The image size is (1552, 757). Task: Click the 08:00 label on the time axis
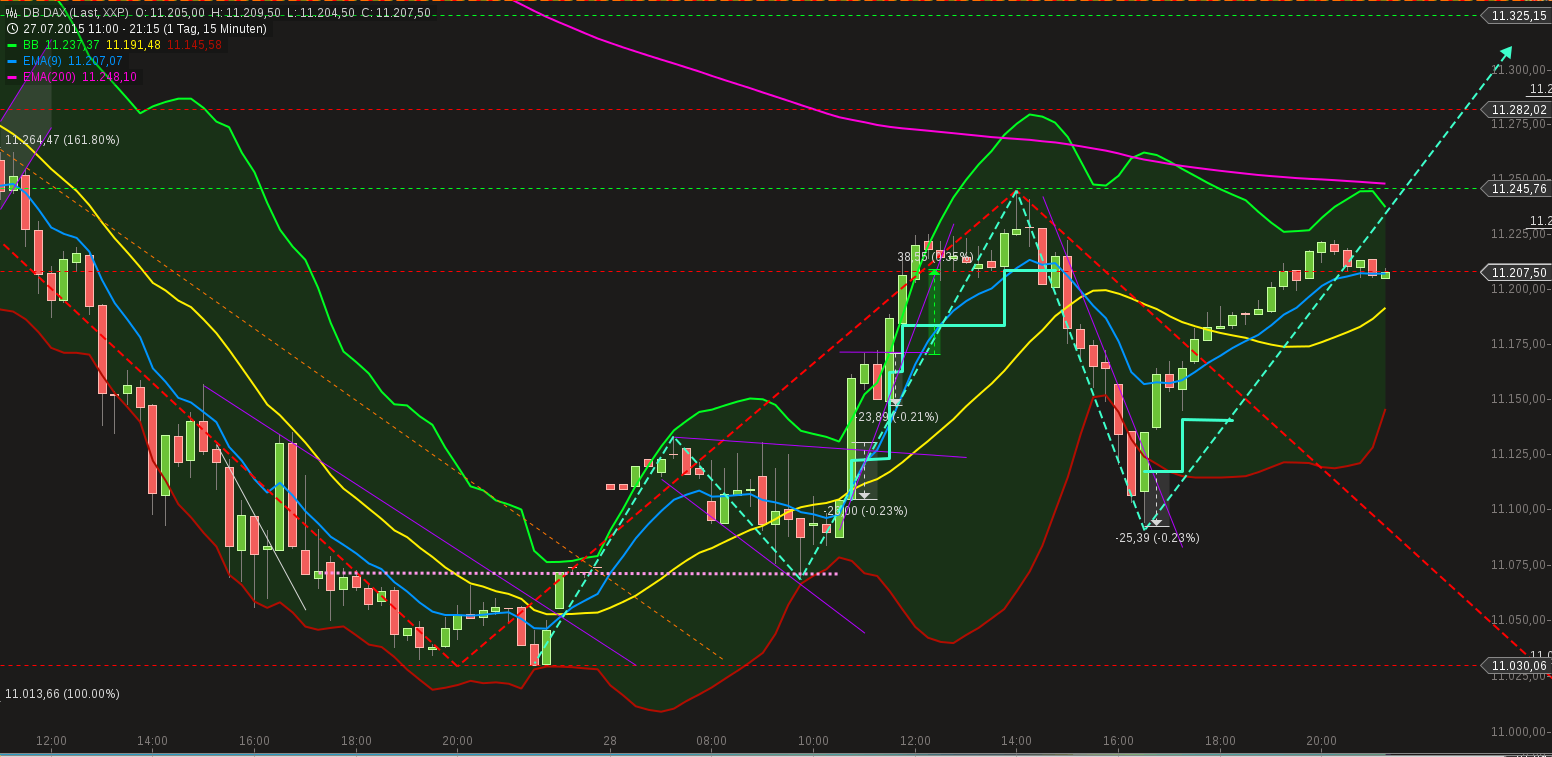point(711,741)
